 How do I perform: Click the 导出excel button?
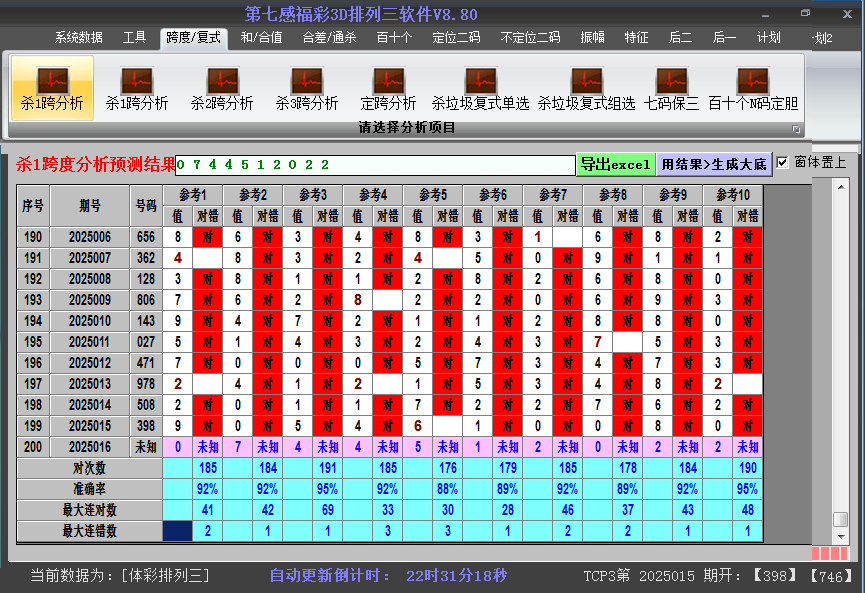[x=616, y=164]
